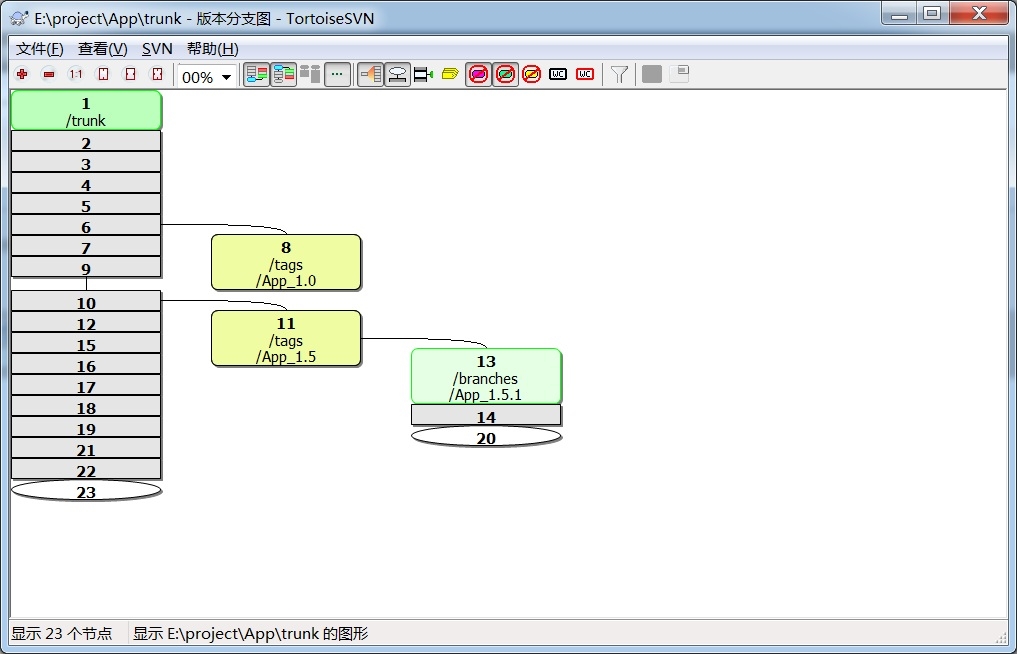Screen dimensions: 1020x654
Task: Select revision 16 node on trunk
Action: 86,364
